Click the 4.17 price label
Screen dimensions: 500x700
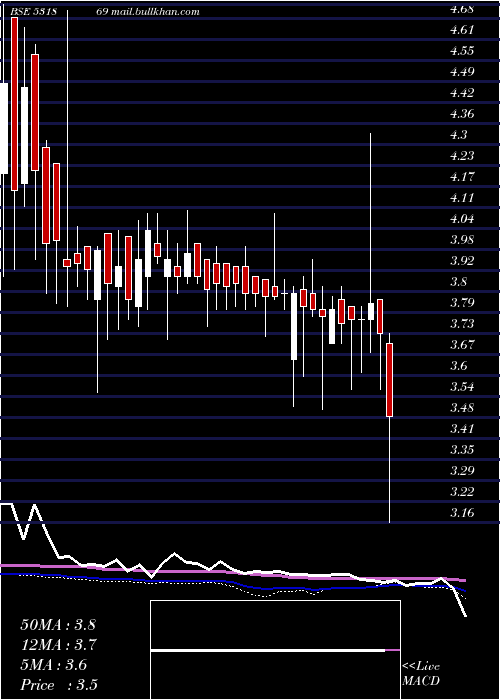463,177
